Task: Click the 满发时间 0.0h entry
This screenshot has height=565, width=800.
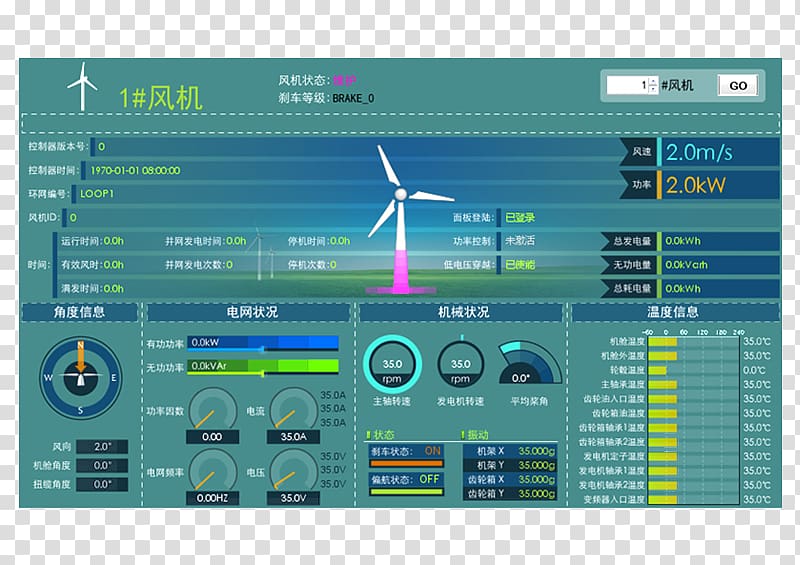Action: click(92, 288)
